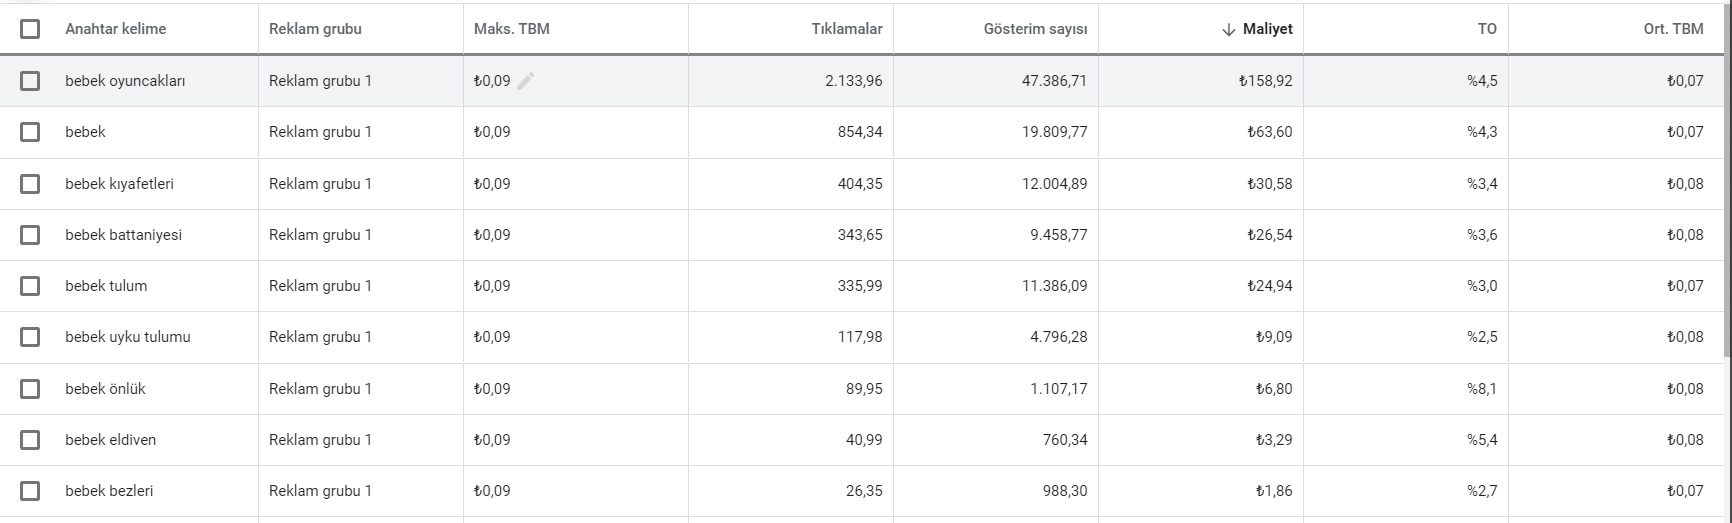The image size is (1732, 523).
Task: Click the Tıklamalar column header
Action: [847, 29]
